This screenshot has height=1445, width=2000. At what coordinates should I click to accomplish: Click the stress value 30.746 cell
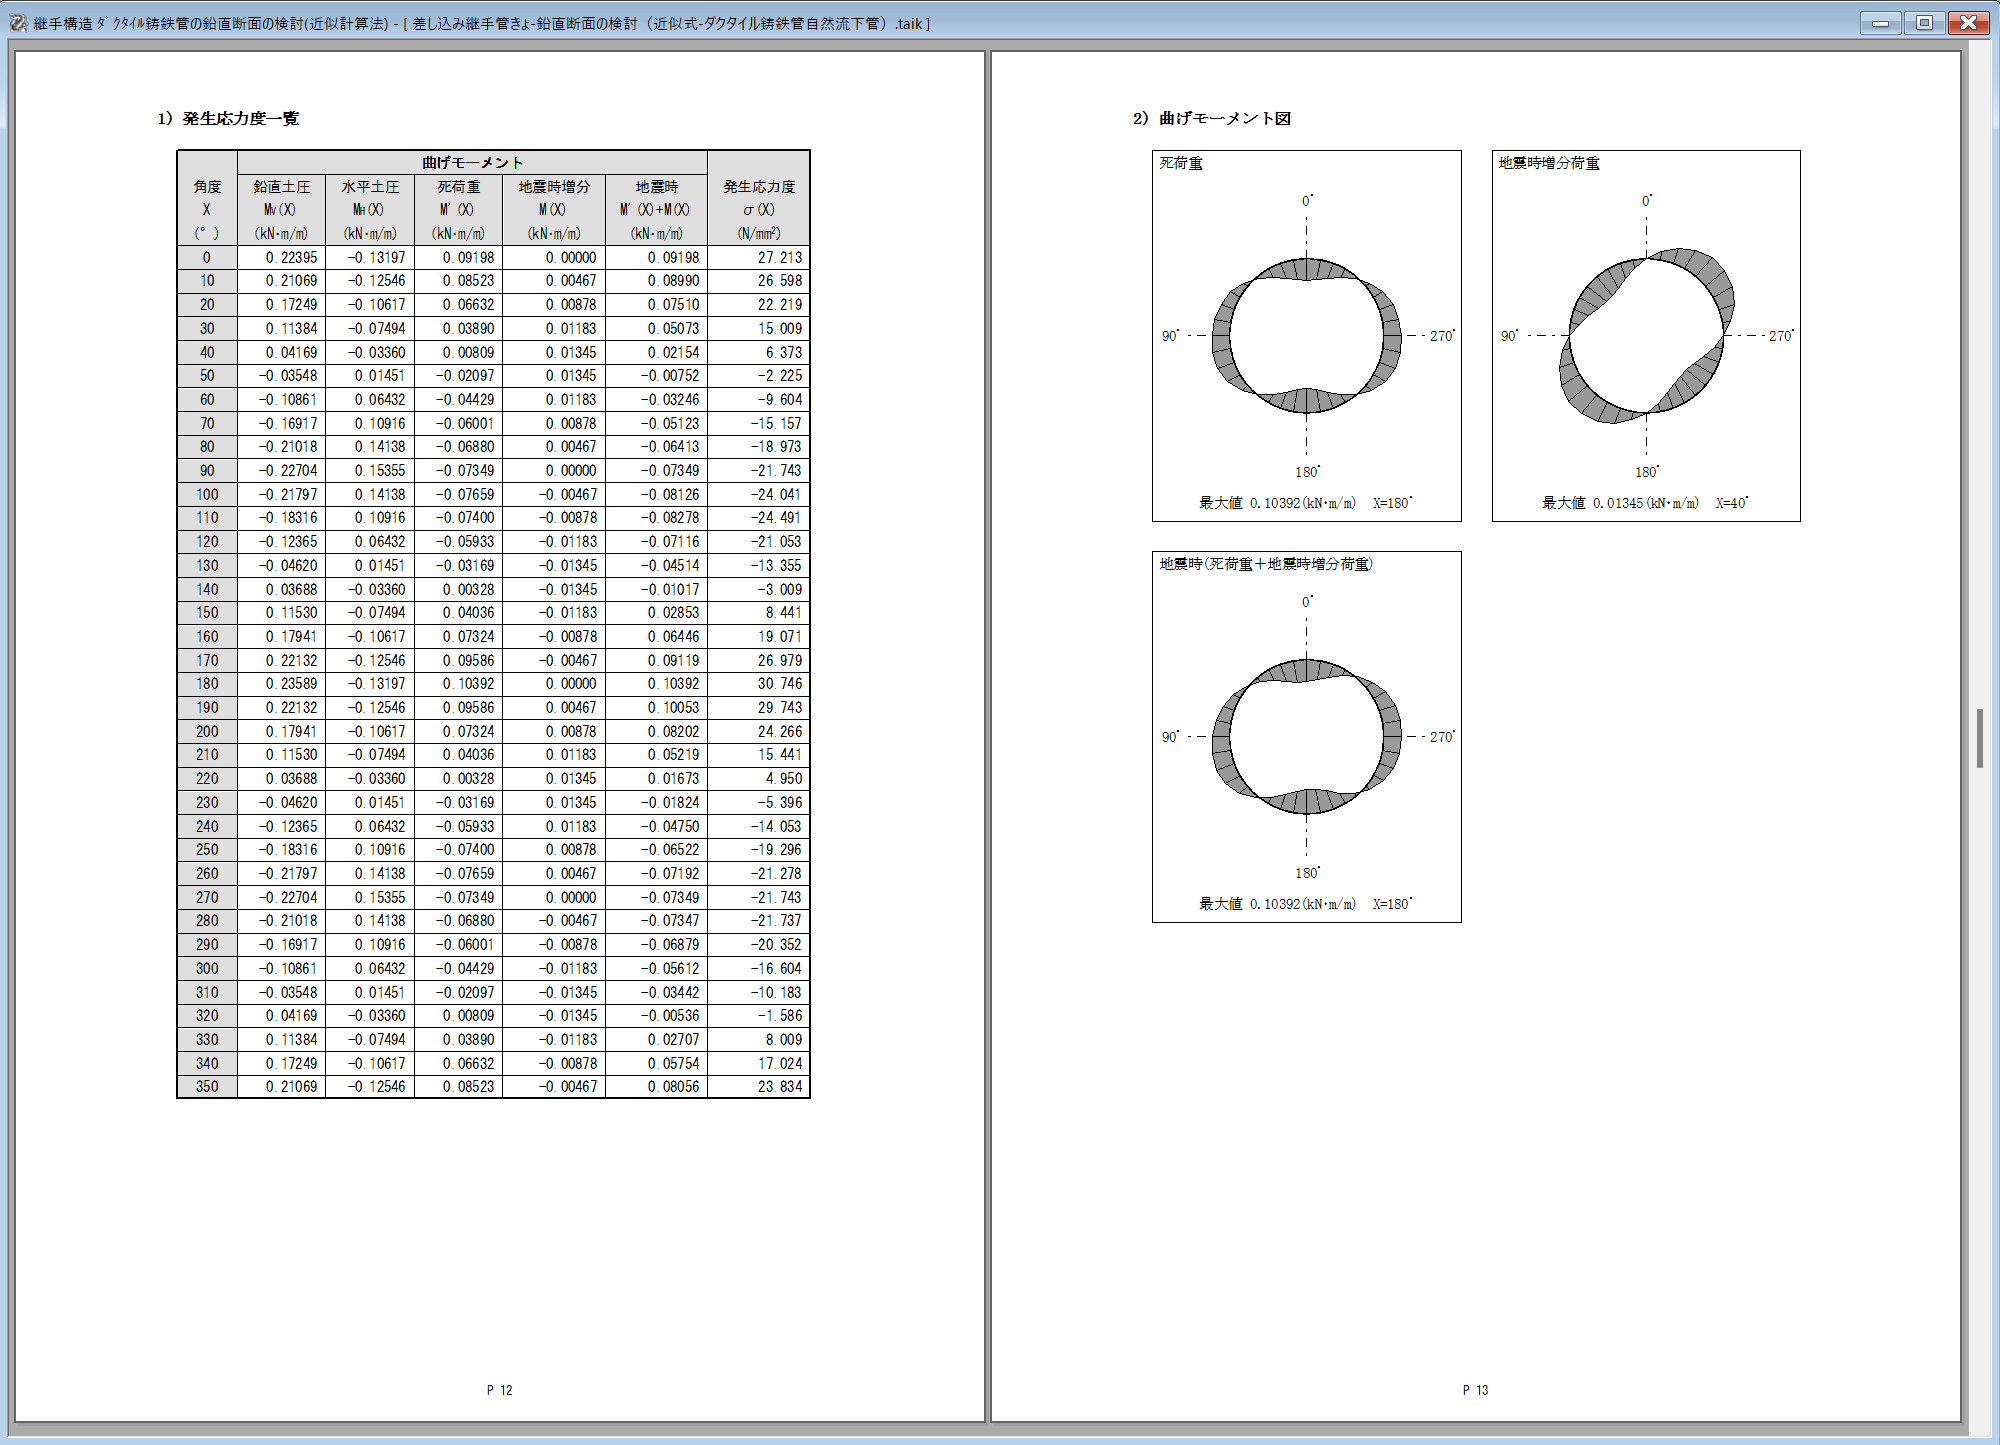779,684
